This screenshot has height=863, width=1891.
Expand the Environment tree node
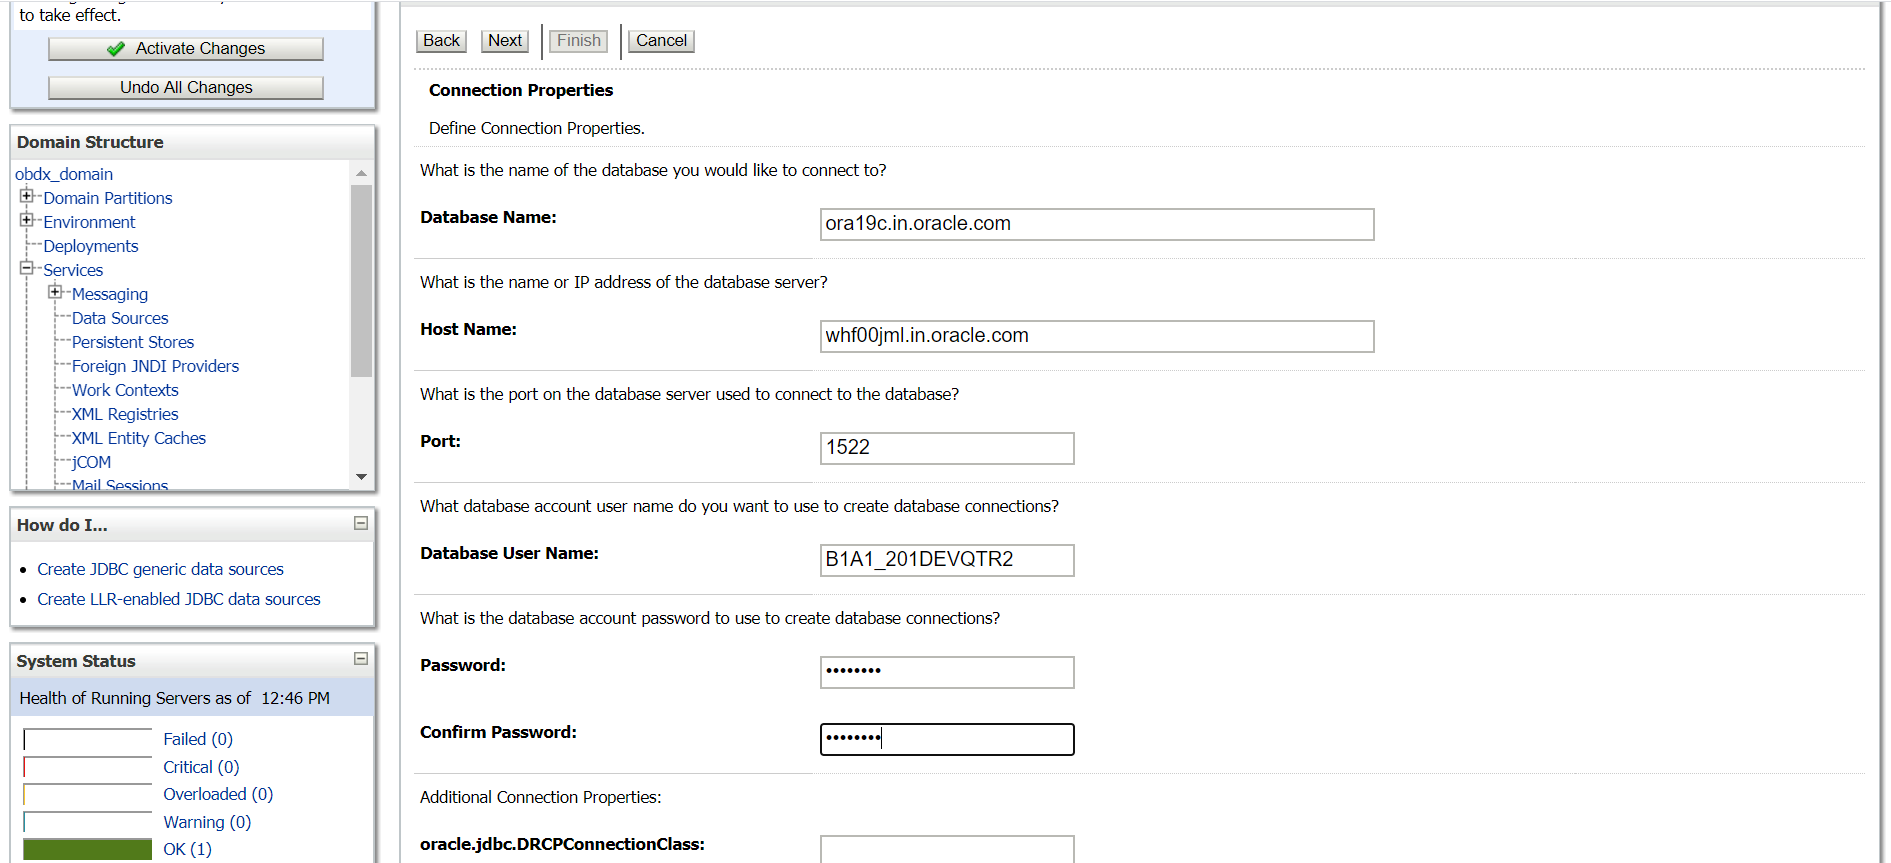coord(27,220)
